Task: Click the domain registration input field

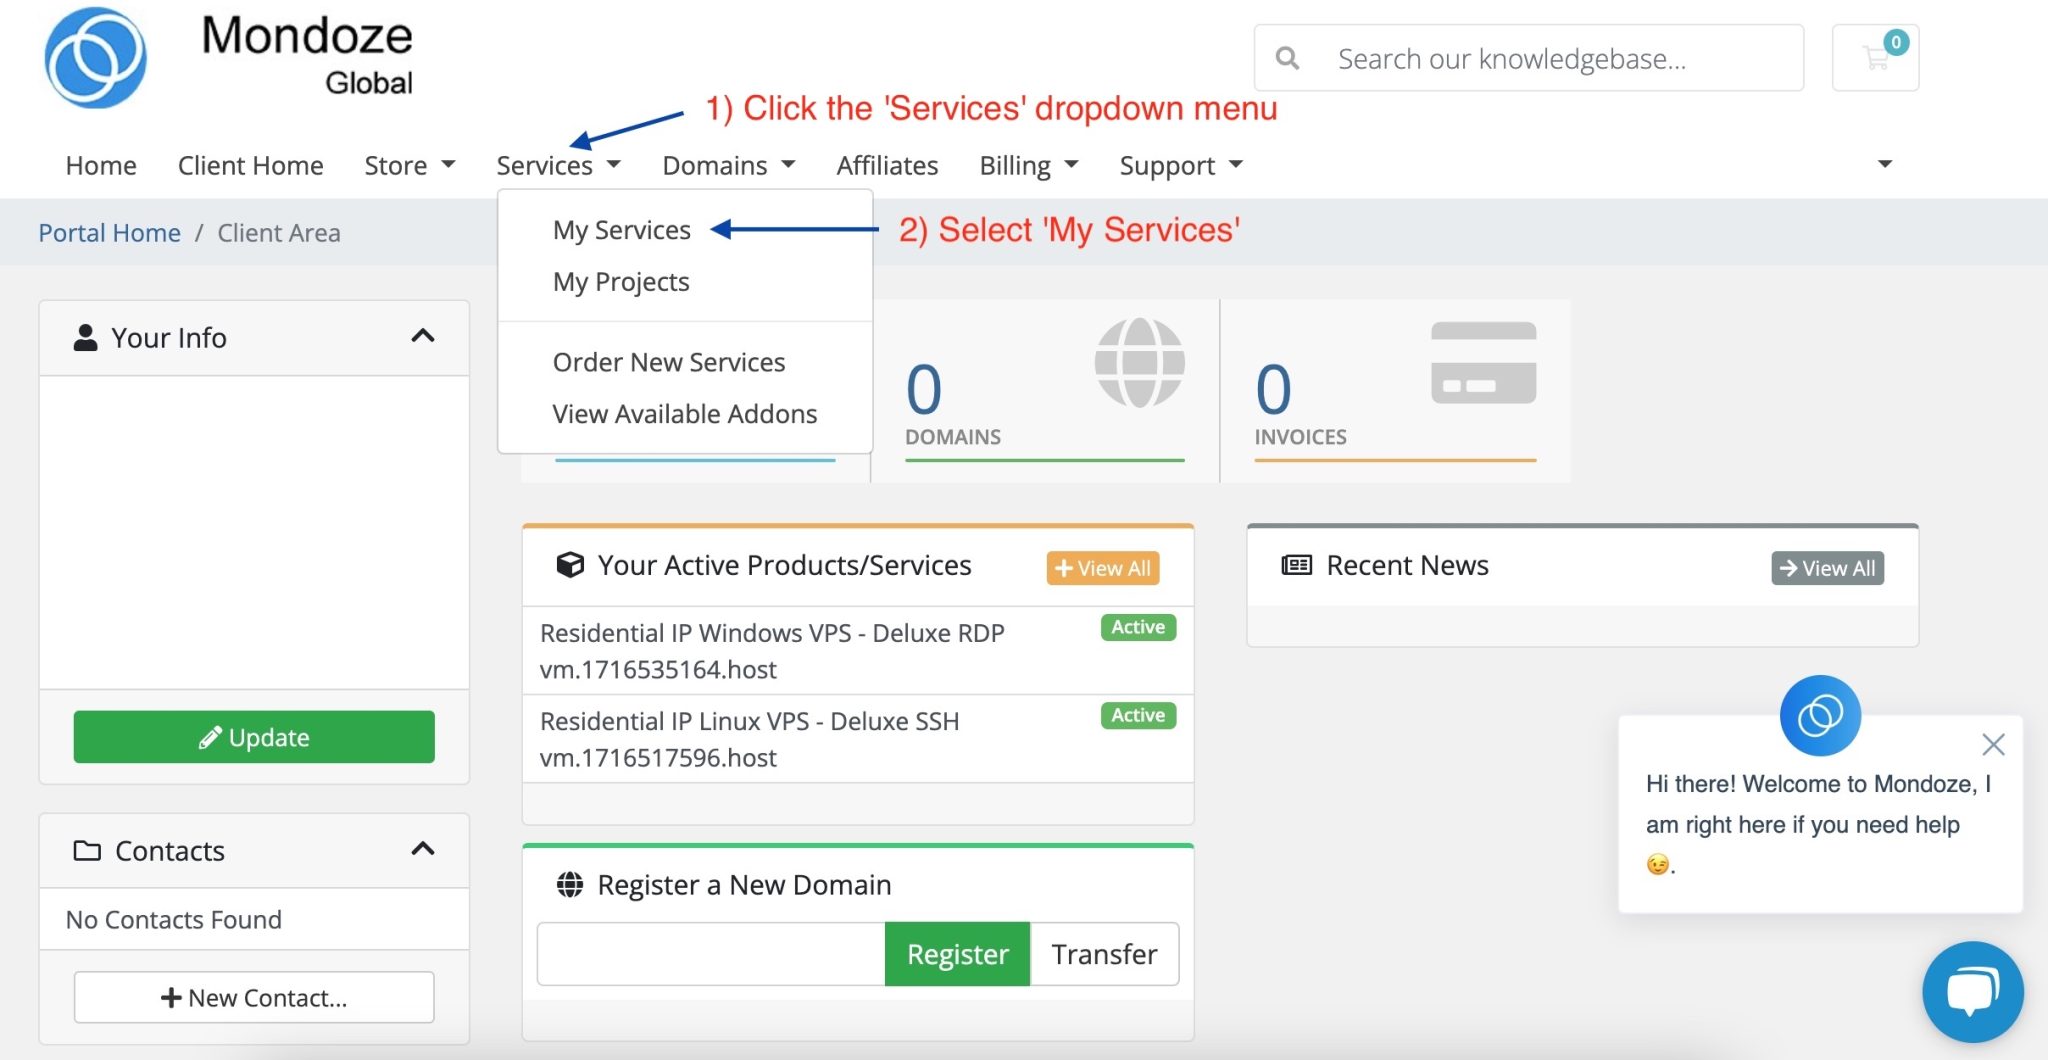Action: (710, 953)
